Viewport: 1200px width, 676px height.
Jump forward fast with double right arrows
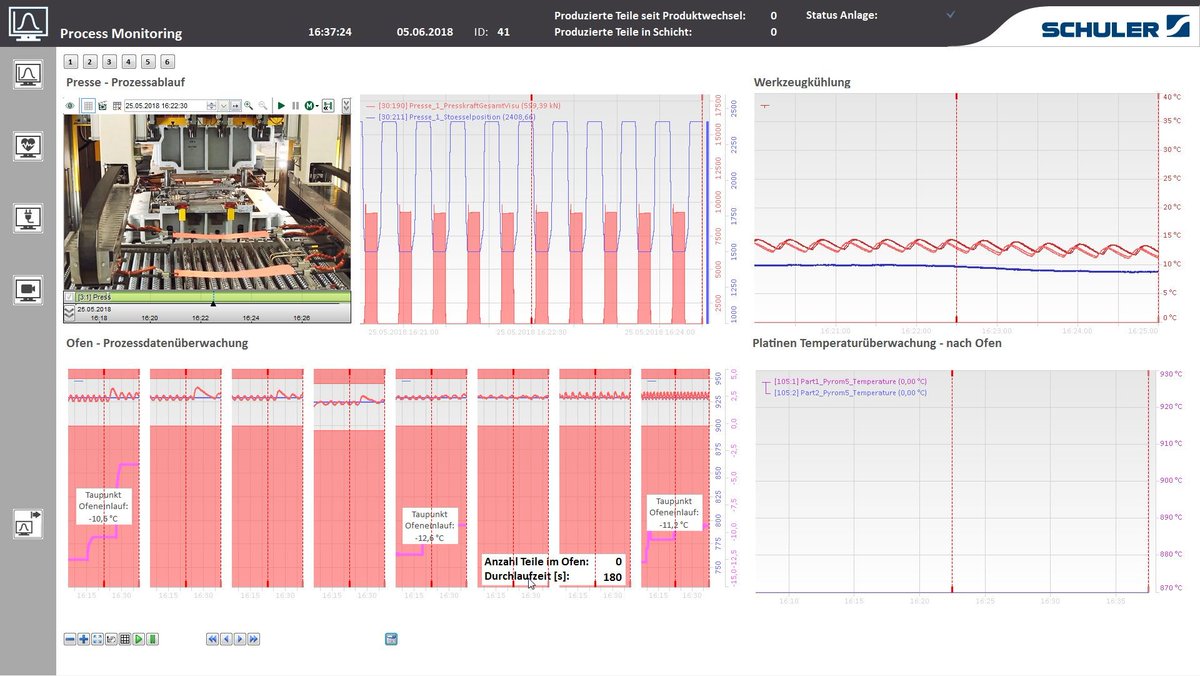click(254, 639)
